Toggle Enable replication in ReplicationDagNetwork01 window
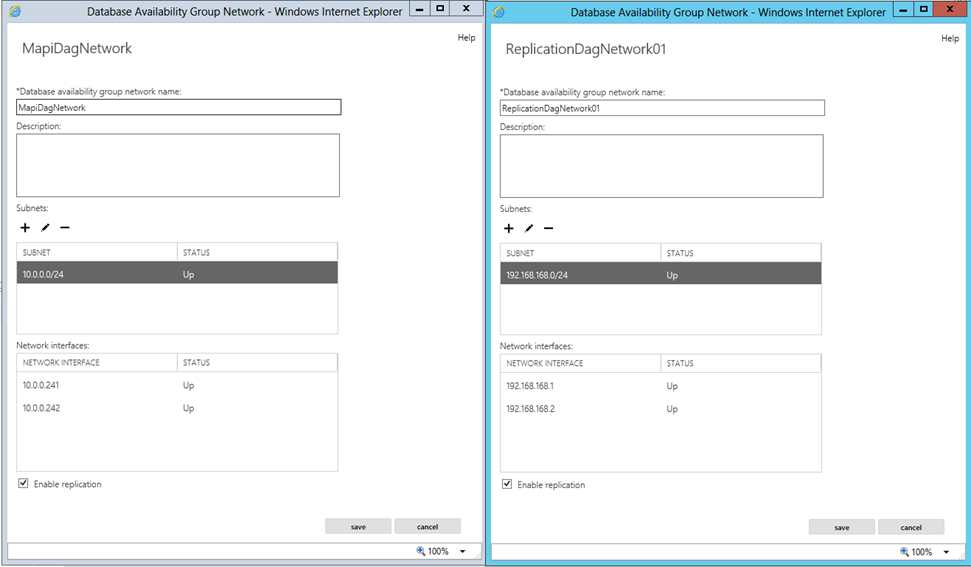 point(507,484)
